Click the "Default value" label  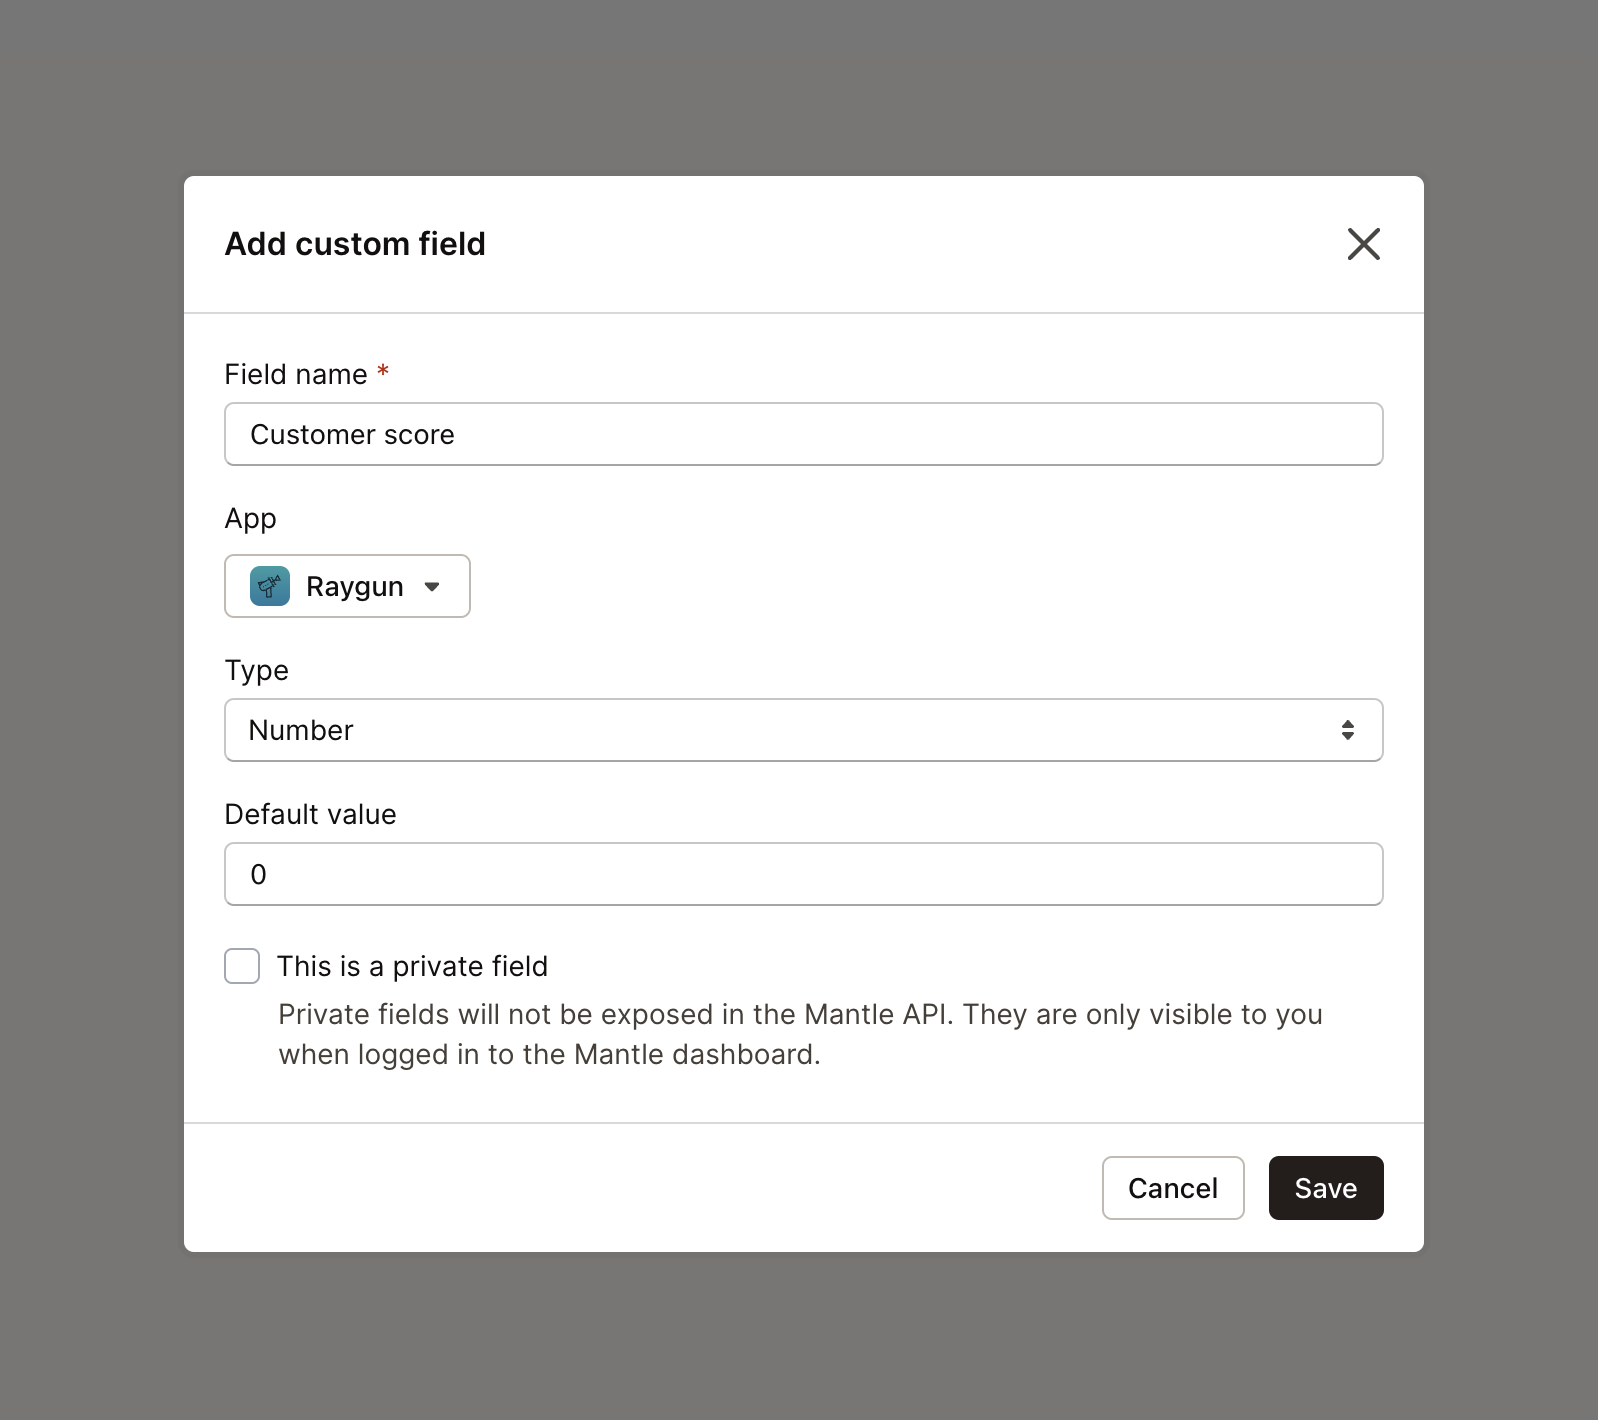[x=310, y=814]
